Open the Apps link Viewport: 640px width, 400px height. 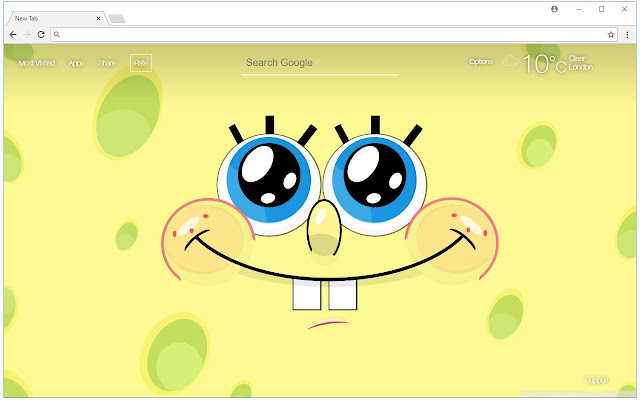pos(76,63)
